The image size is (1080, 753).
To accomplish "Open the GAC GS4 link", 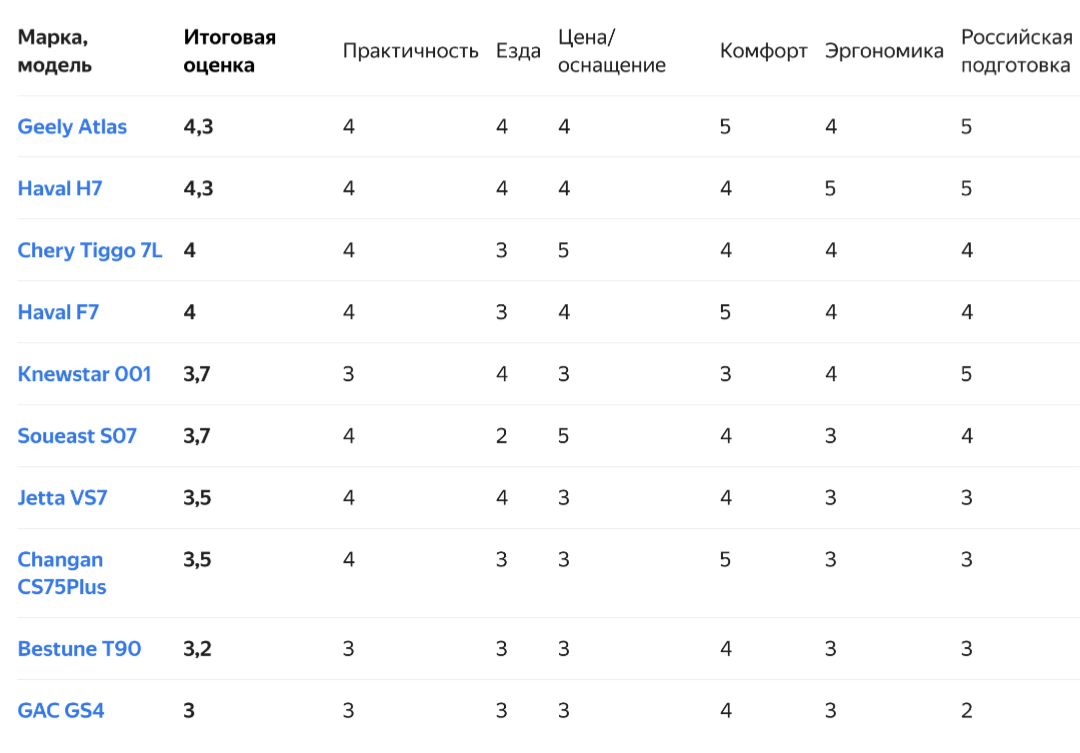I will (x=61, y=711).
